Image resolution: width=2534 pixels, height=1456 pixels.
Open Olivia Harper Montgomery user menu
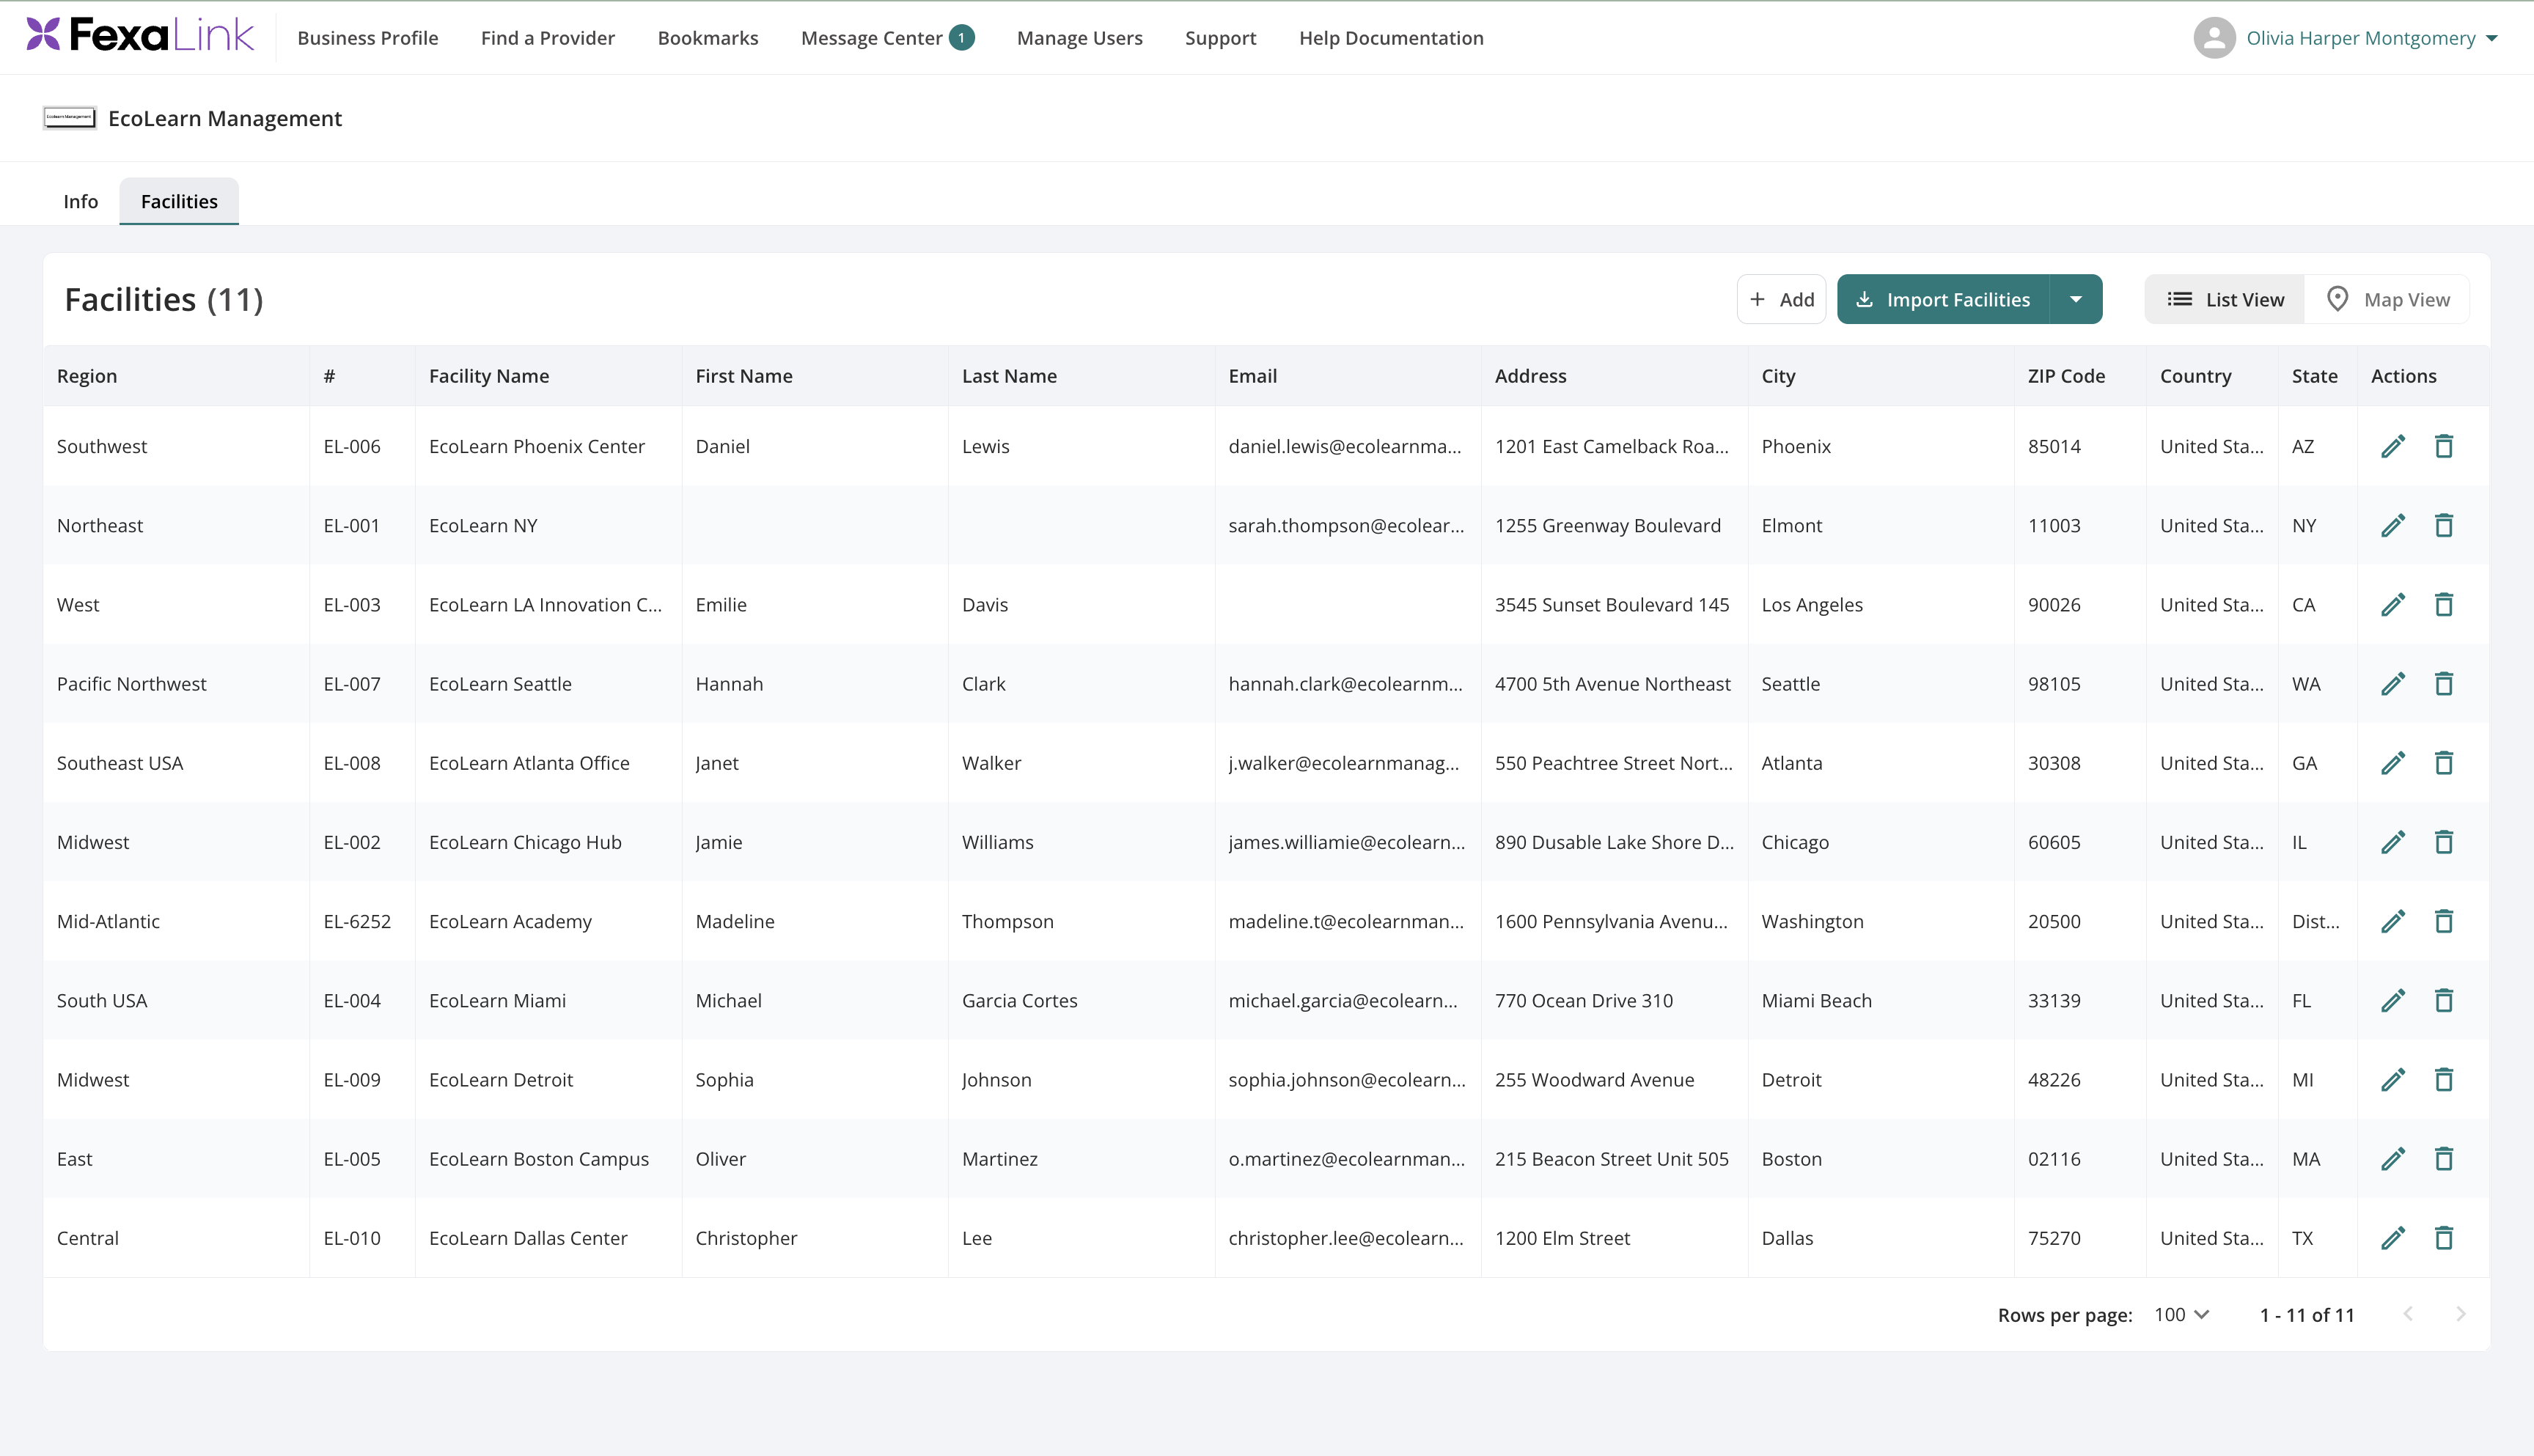[x=2372, y=38]
